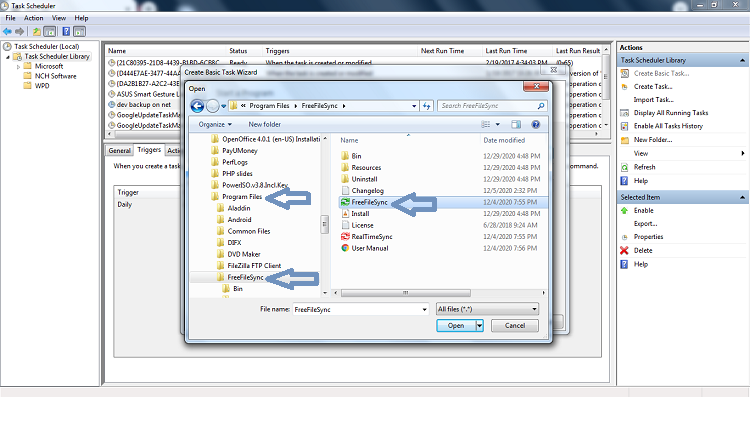Viewport: 750px width, 421px height.
Task: Show the preview pane in Open dialog
Action: point(516,124)
